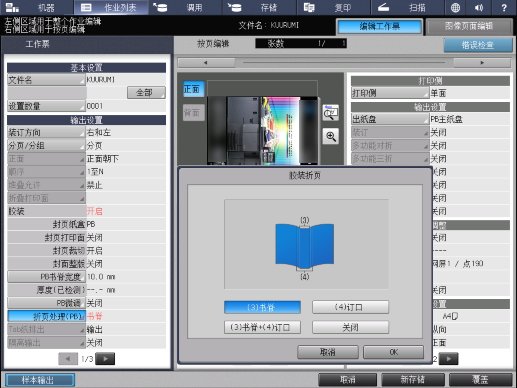The image size is (517, 388).
Task: Go to next page of right settings panel
Action: point(449,359)
